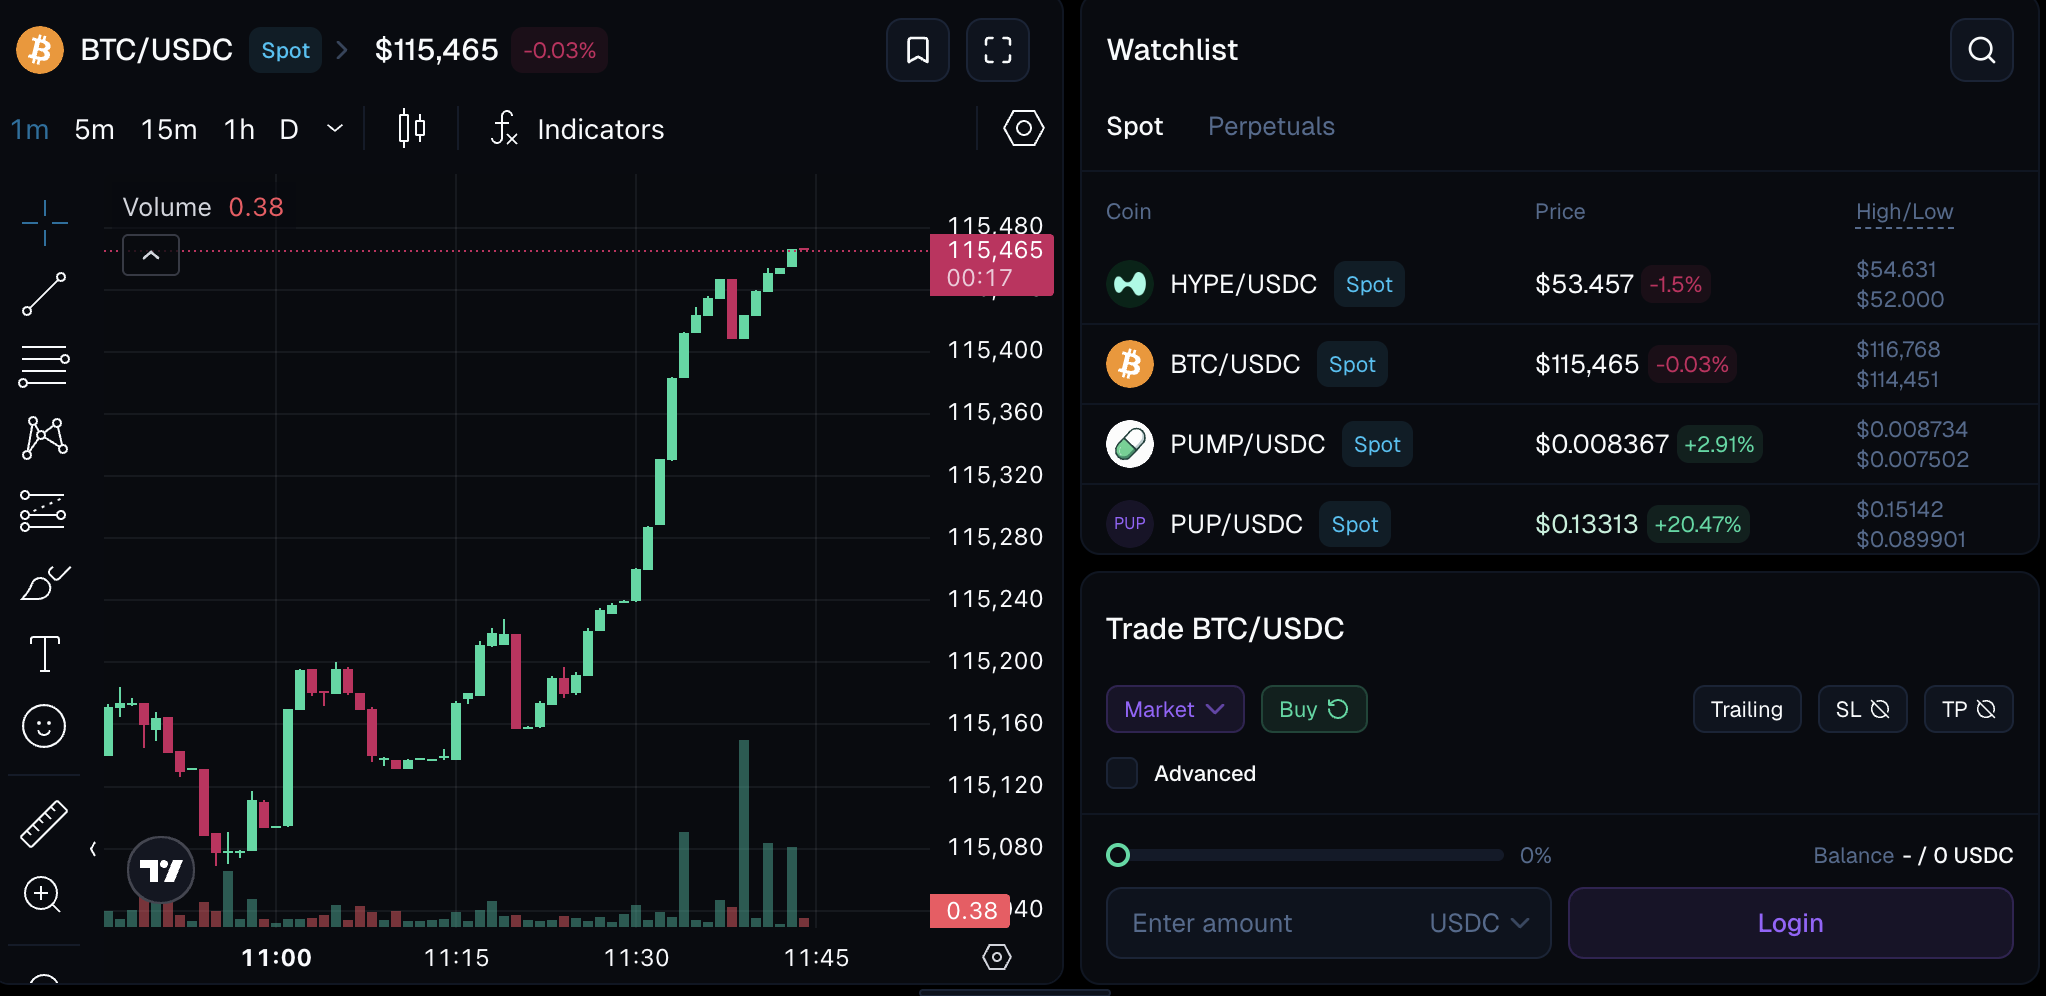Open the Market order type dropdown
The image size is (2046, 996).
[x=1174, y=709]
